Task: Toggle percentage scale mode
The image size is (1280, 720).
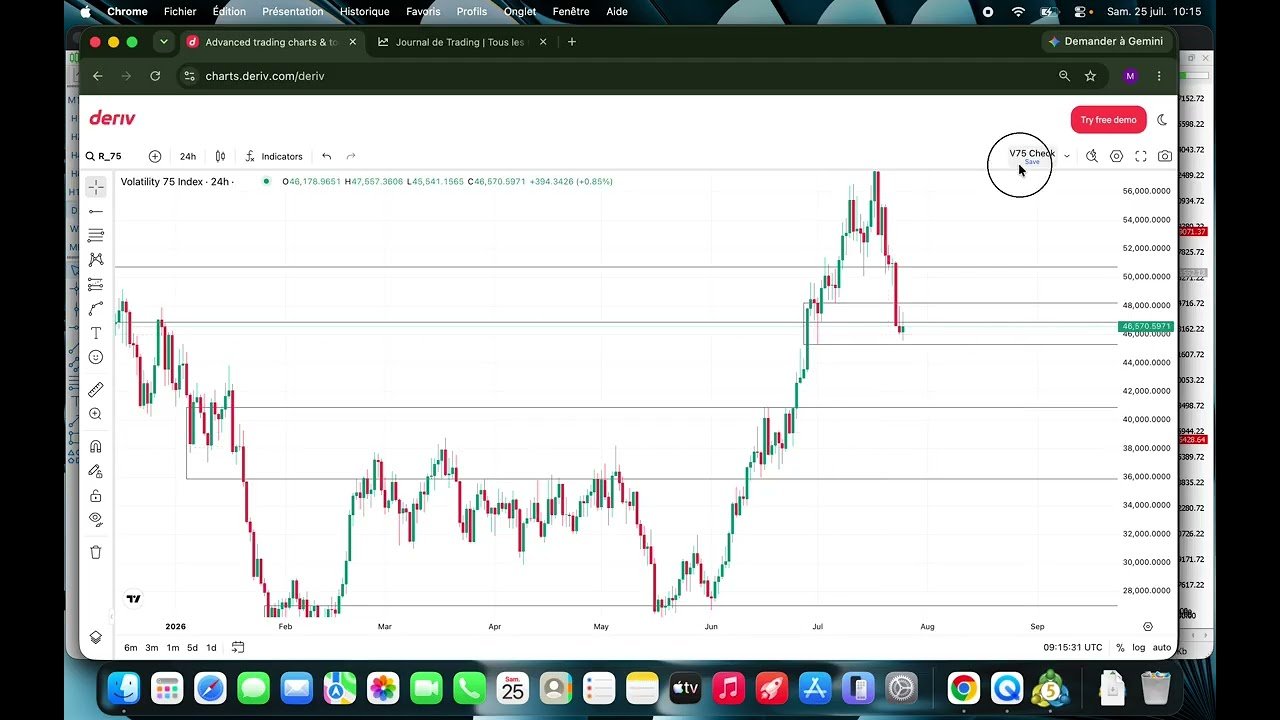Action: [1120, 648]
